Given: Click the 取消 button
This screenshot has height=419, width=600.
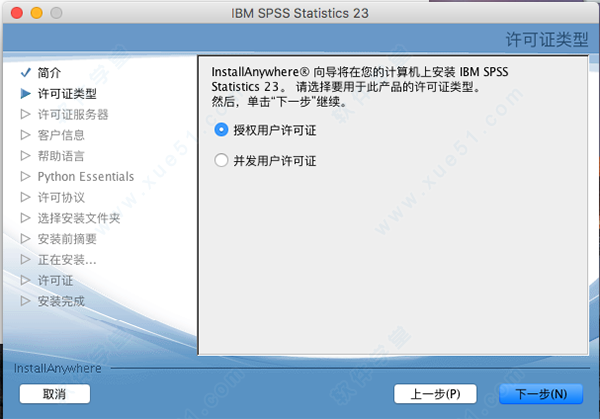Looking at the screenshot, I should [55, 394].
